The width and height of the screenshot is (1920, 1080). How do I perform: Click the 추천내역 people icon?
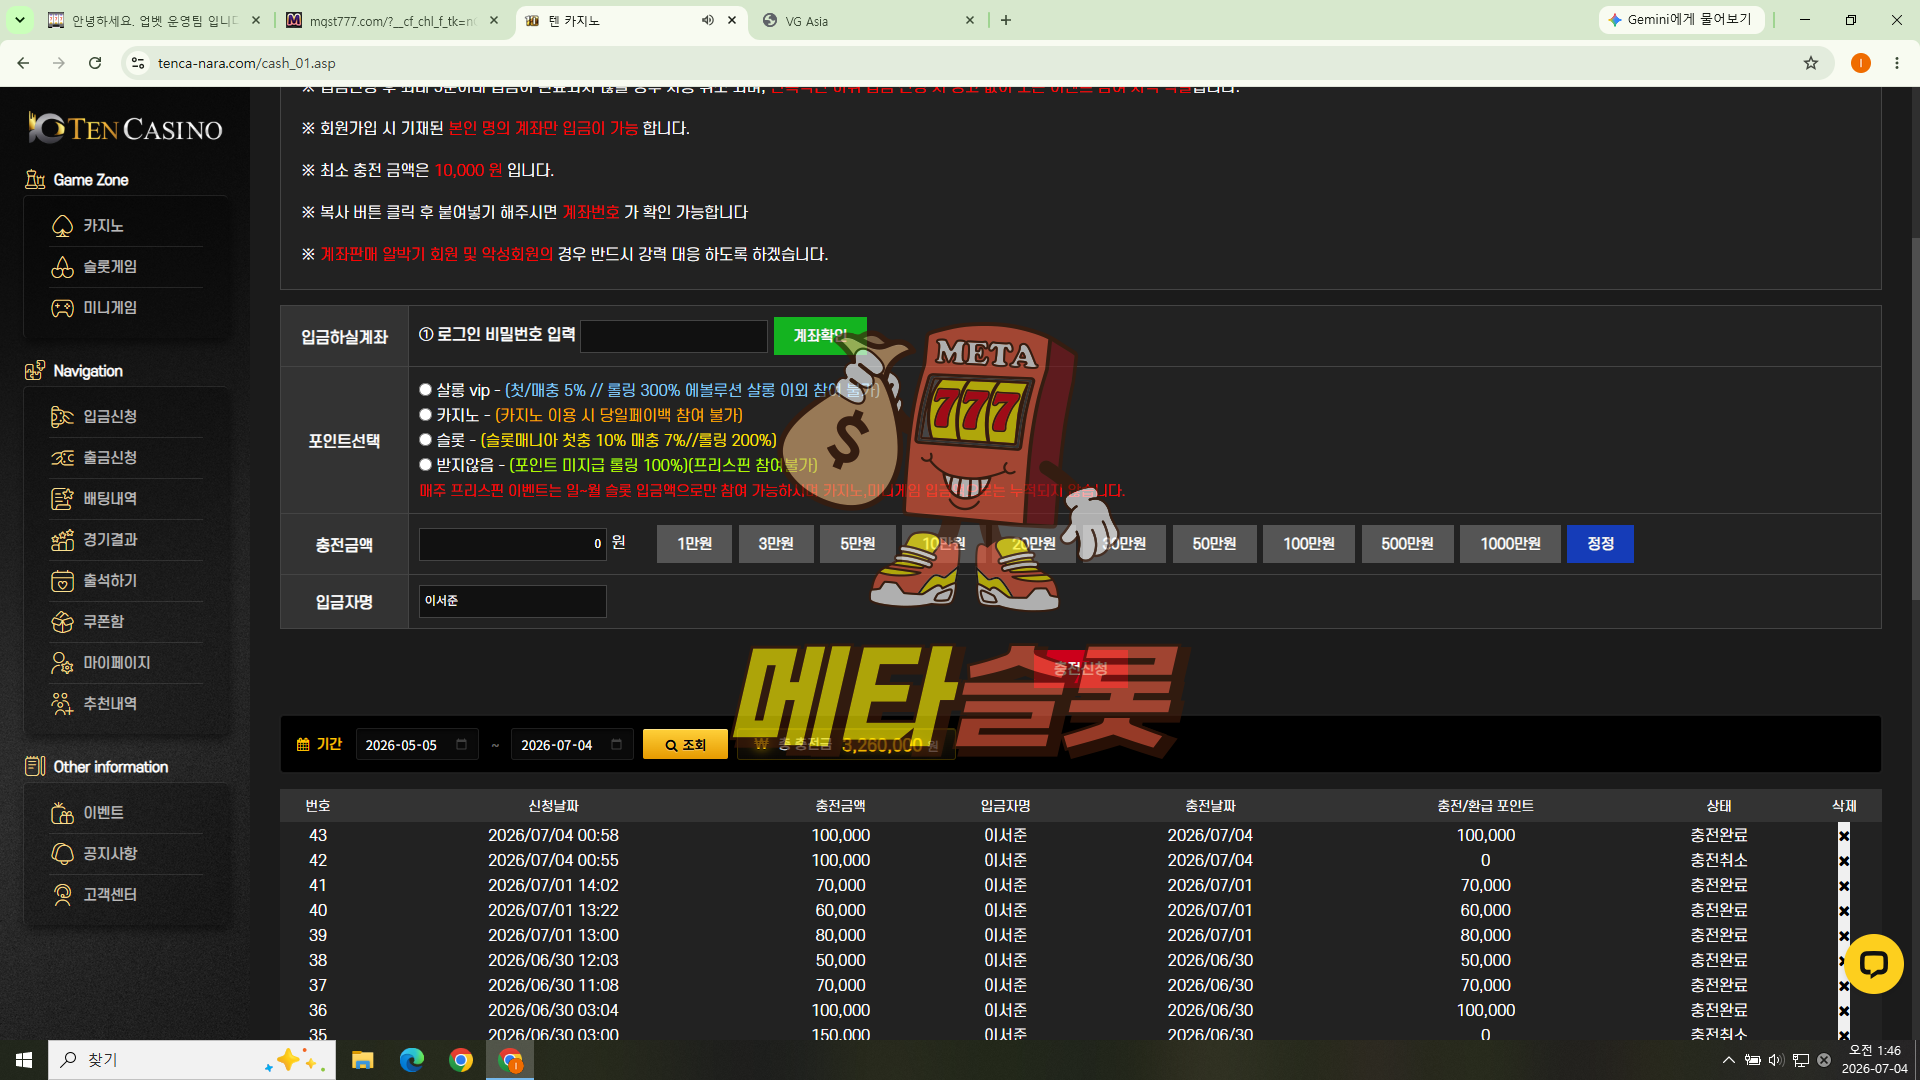[62, 704]
